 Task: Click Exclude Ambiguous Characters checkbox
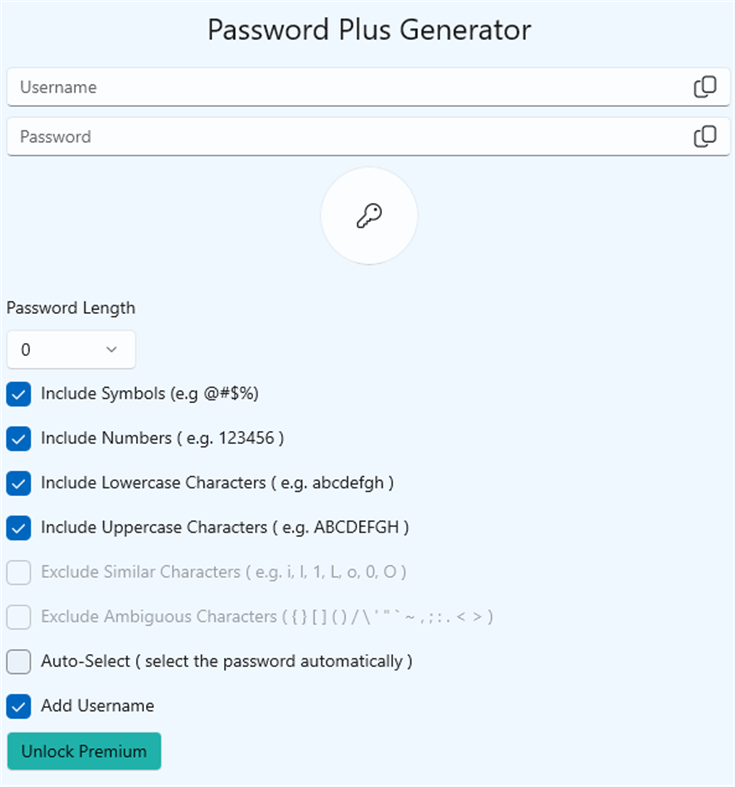tap(19, 617)
